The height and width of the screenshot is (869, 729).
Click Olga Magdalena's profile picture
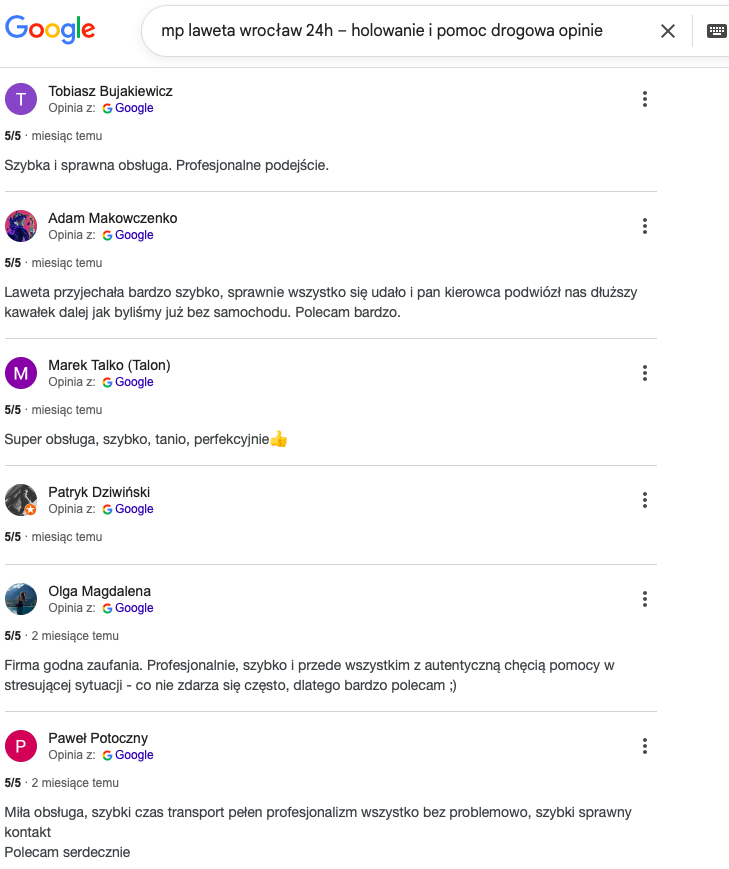(x=21, y=599)
